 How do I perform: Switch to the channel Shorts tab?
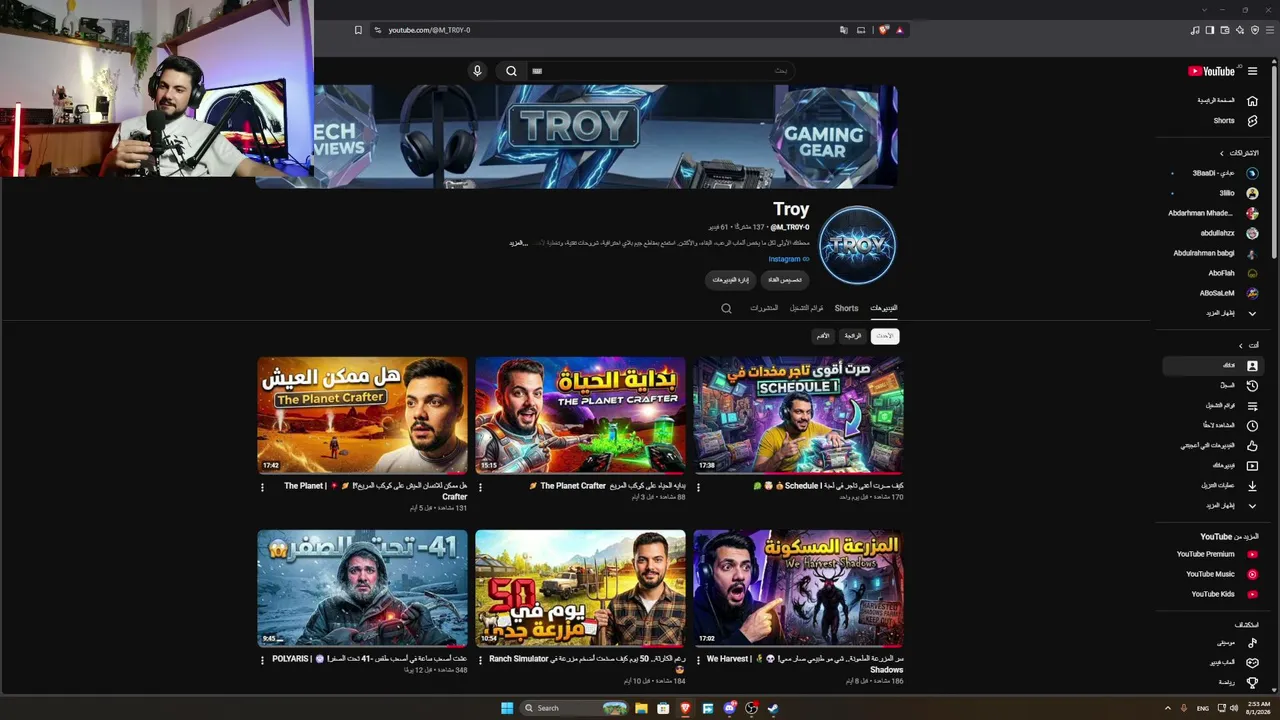(846, 308)
